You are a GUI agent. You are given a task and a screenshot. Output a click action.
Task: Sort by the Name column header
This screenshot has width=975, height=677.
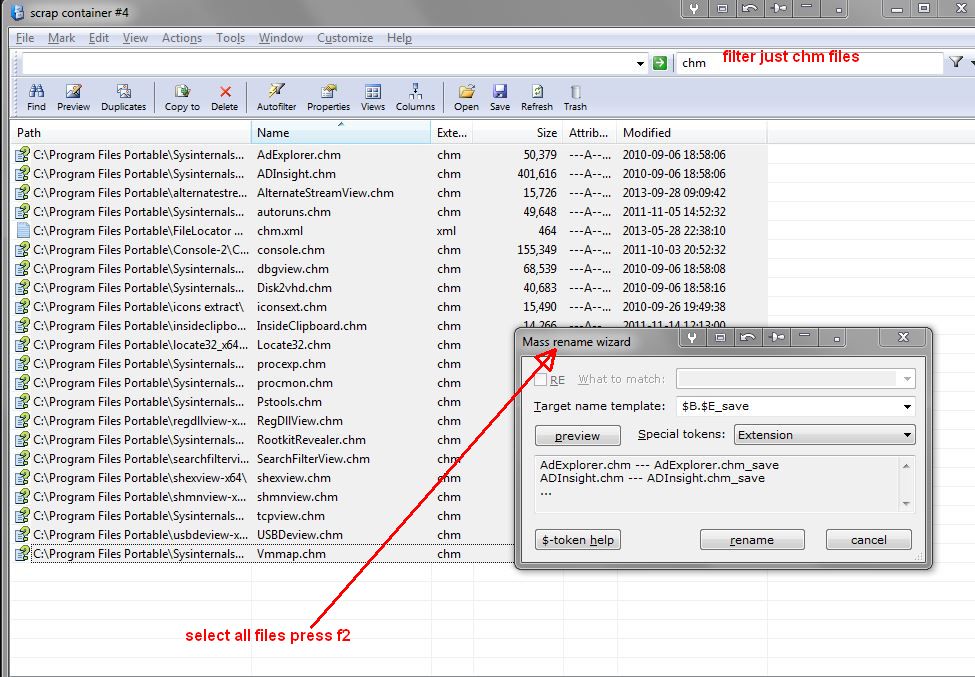[340, 132]
